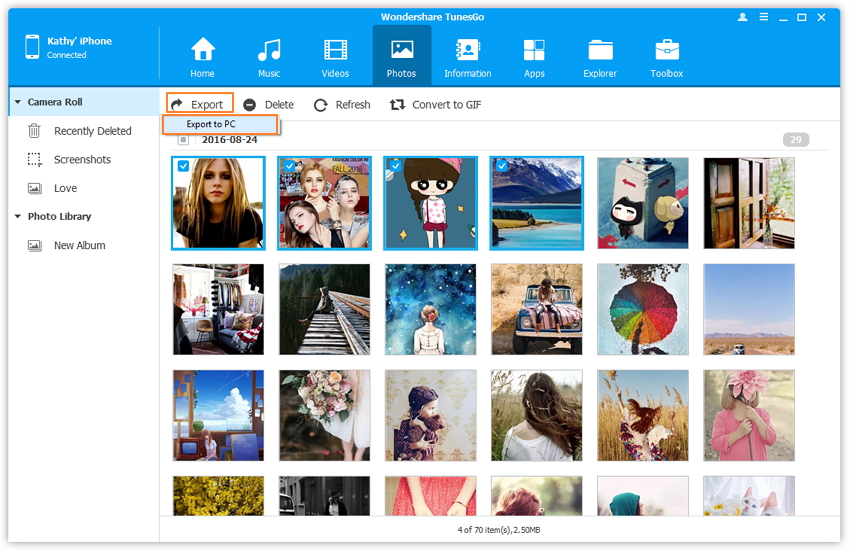850x551 pixels.
Task: Collapse the Camera Roll tree section
Action: (18, 102)
